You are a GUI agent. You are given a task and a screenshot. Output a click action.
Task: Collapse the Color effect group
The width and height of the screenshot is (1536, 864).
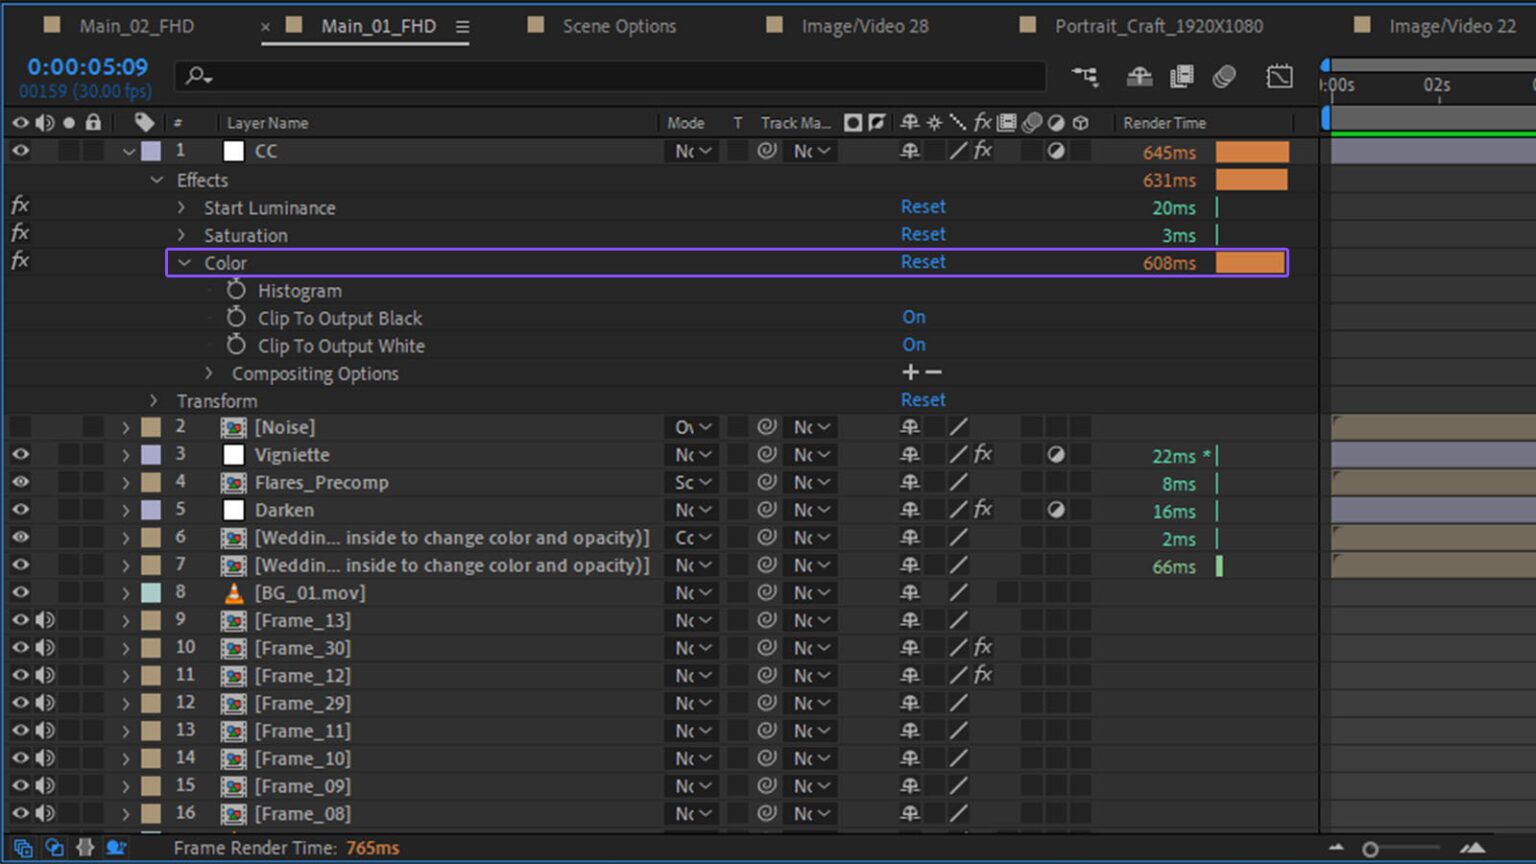[184, 262]
